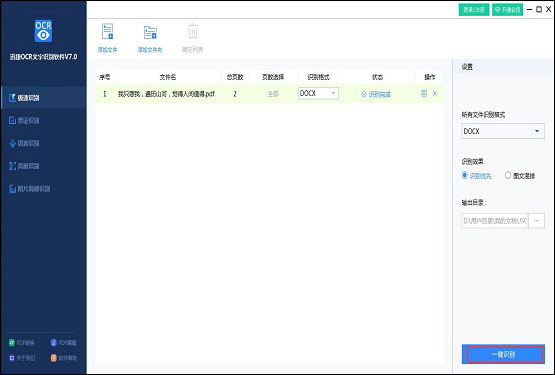This screenshot has height=375, width=555.
Task: Click the PDF file name in row 1
Action: pos(166,94)
